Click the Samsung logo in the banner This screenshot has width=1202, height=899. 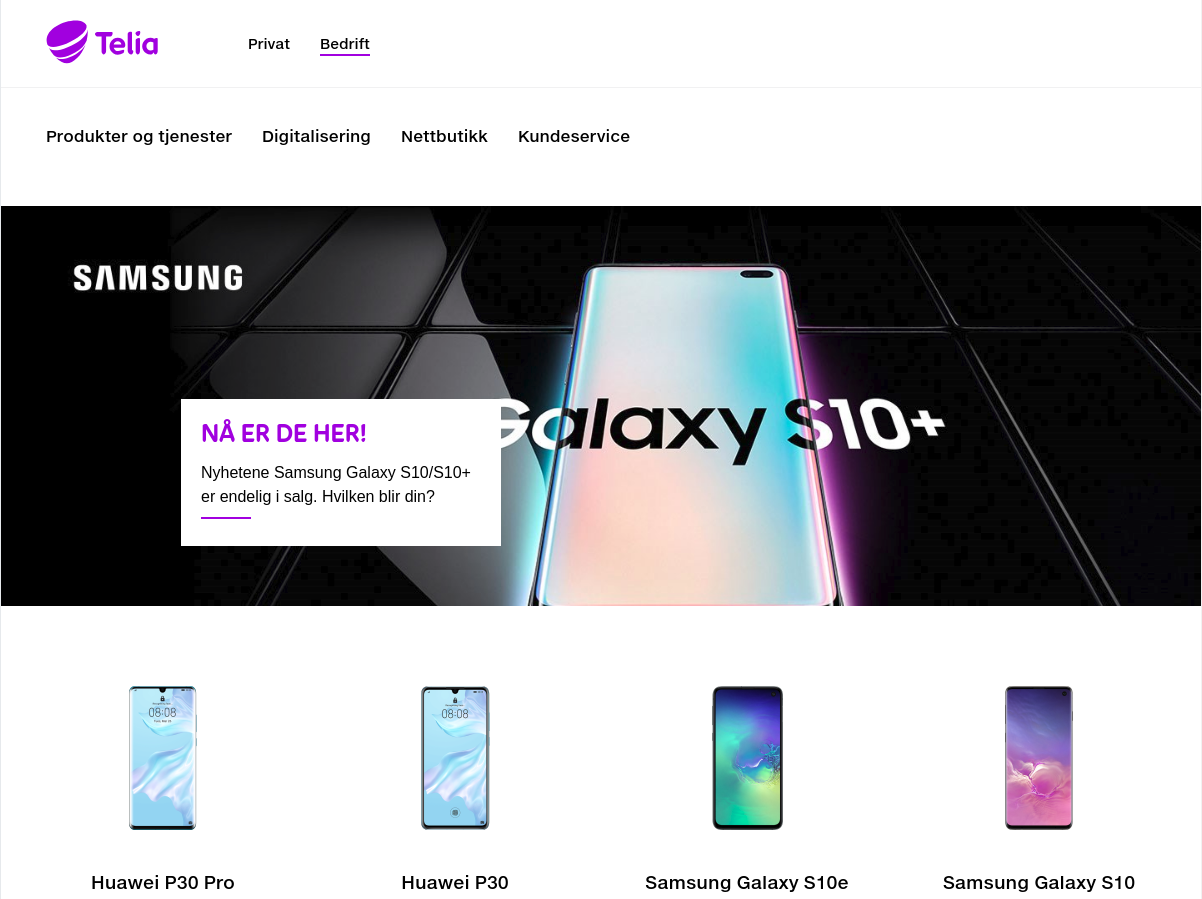tap(158, 278)
